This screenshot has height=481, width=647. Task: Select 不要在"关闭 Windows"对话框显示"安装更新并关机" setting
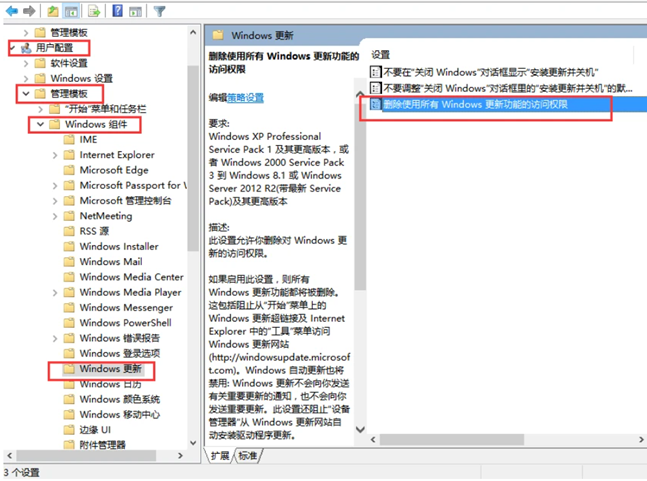pos(491,72)
